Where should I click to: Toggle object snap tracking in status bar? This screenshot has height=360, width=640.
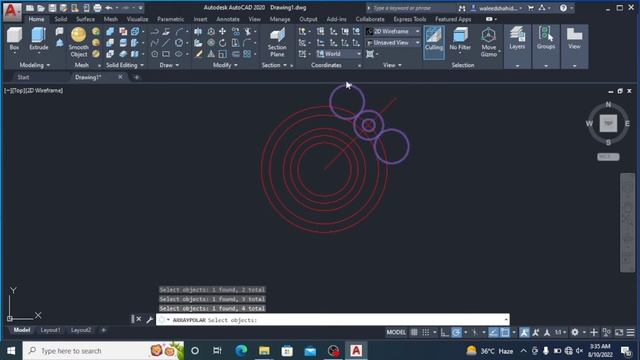pyautogui.click(x=493, y=332)
